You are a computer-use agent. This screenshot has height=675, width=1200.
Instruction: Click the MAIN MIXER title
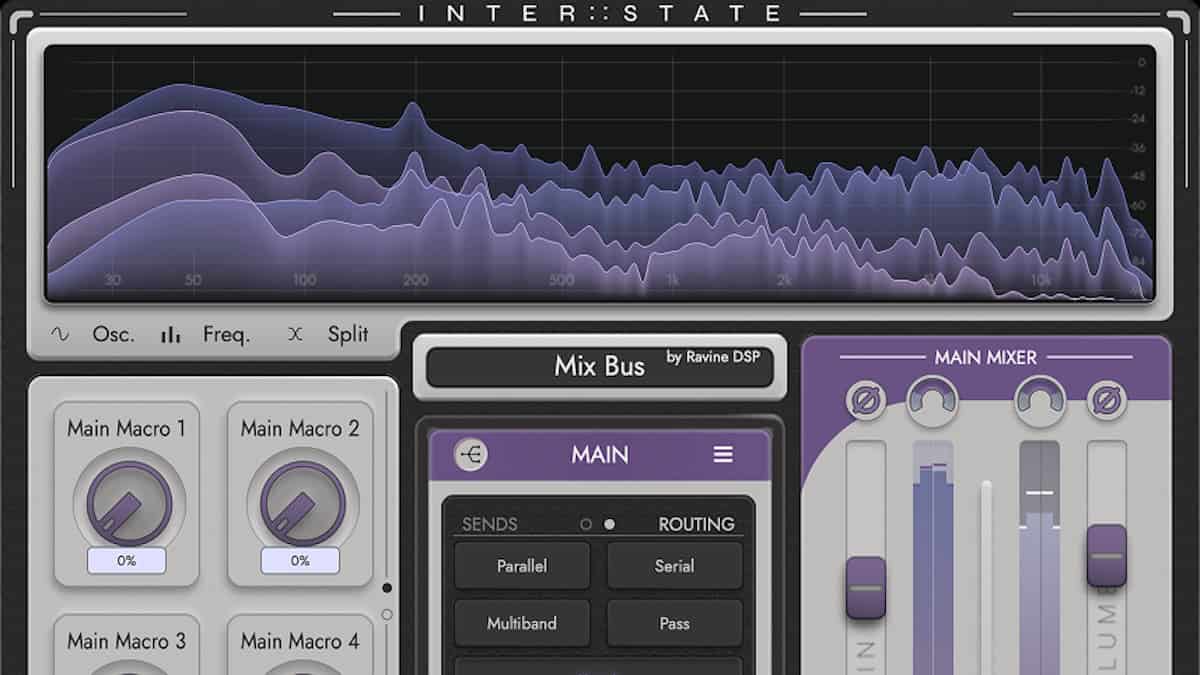click(986, 357)
